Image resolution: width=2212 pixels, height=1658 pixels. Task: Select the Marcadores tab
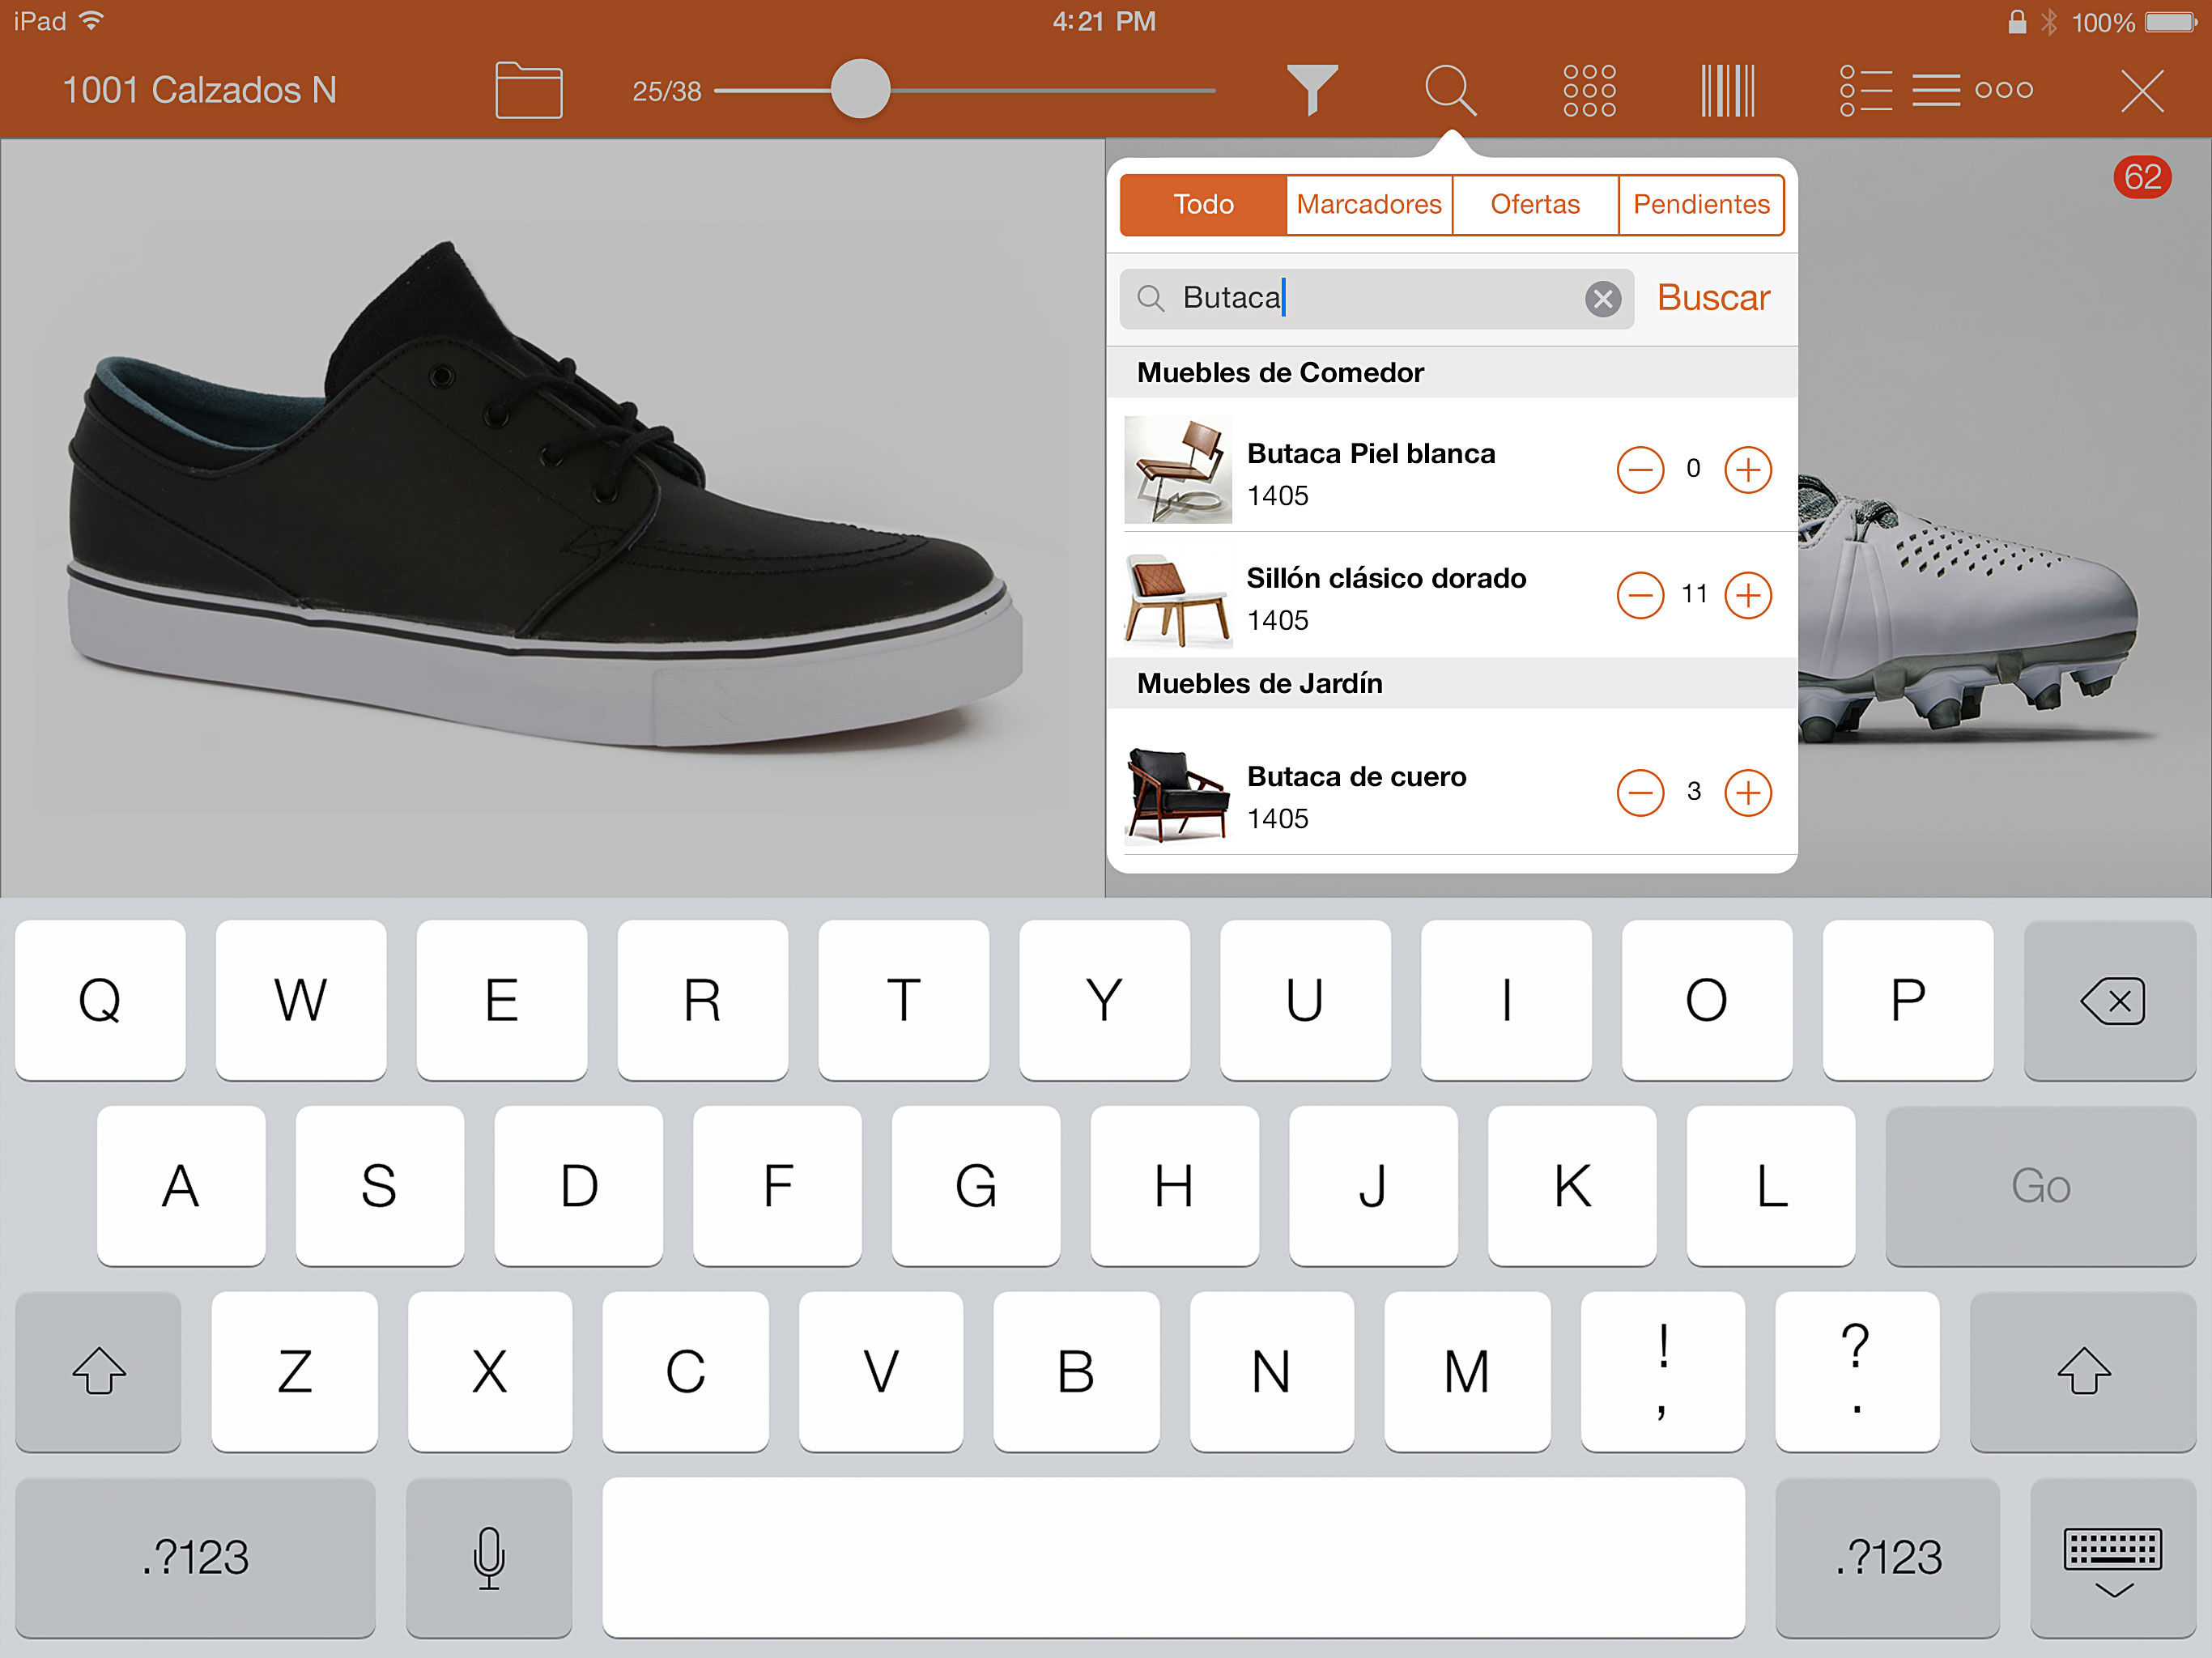click(1368, 205)
